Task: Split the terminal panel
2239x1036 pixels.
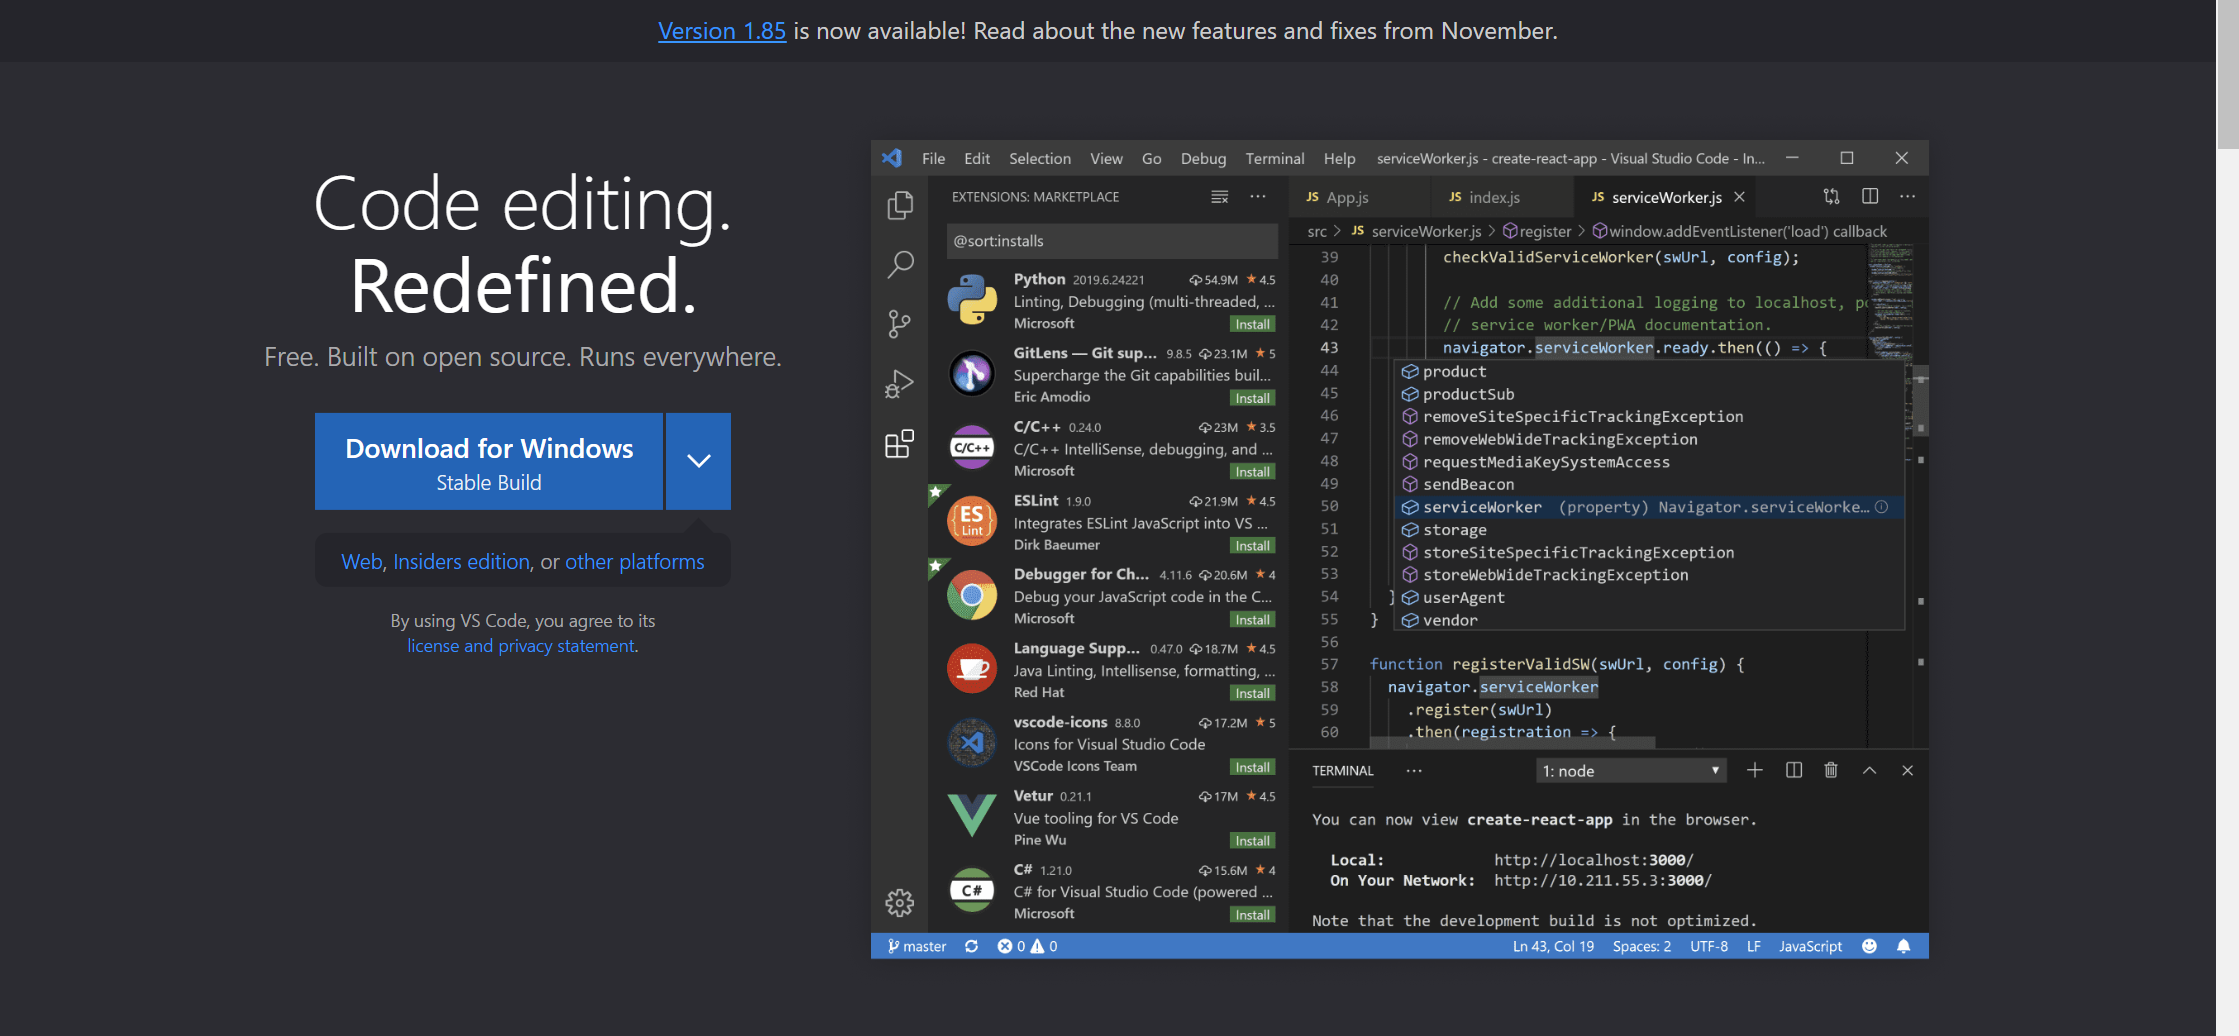Action: pos(1794,770)
